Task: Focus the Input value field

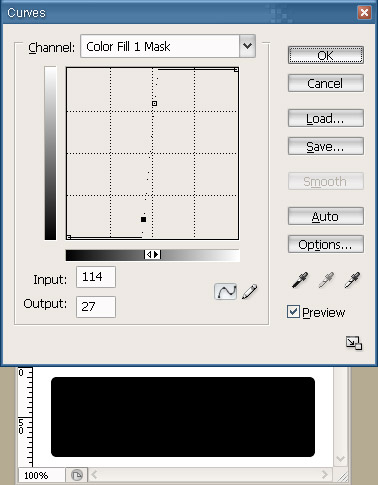Action: click(x=96, y=277)
